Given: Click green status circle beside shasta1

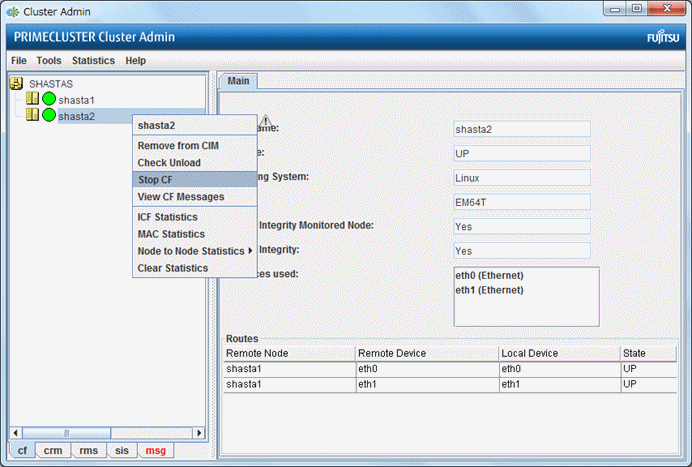Looking at the screenshot, I should 48,100.
